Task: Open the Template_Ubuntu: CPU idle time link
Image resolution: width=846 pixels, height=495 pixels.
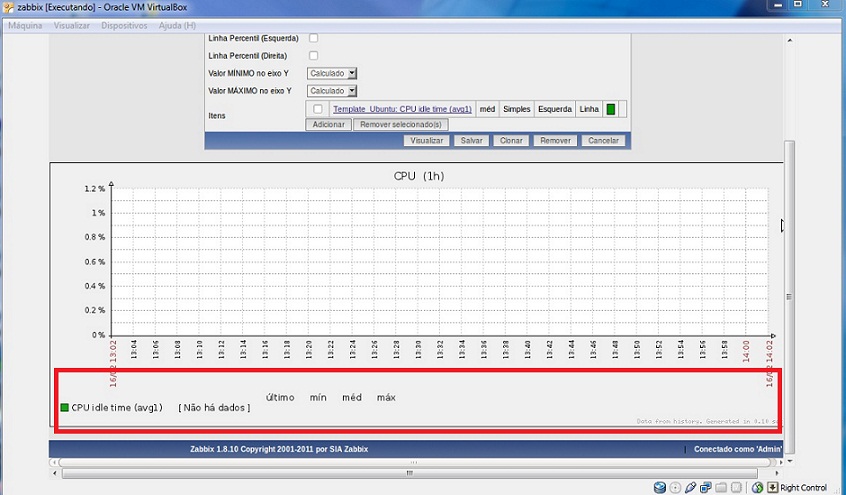Action: tap(402, 109)
